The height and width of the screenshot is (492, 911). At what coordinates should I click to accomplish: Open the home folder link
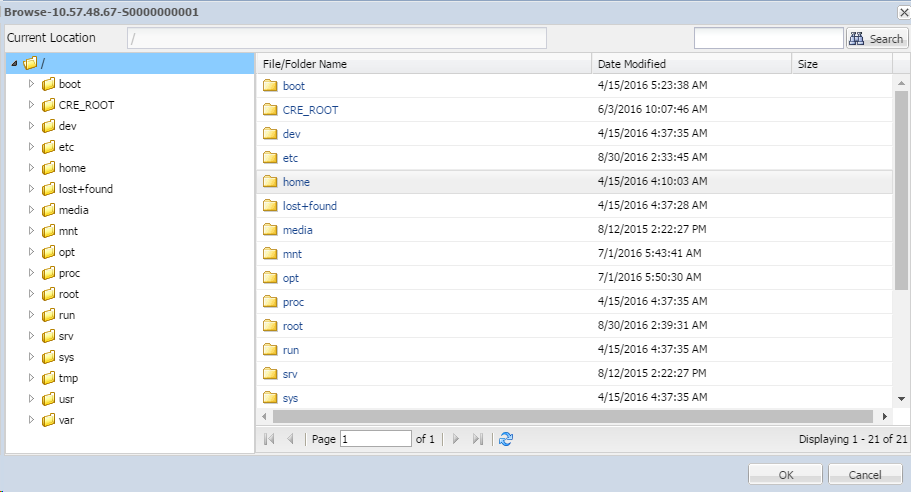coord(296,182)
